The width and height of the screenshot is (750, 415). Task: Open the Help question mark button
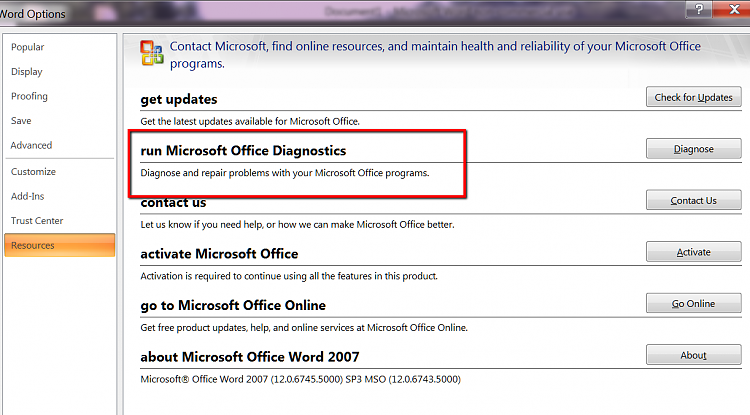pyautogui.click(x=699, y=9)
